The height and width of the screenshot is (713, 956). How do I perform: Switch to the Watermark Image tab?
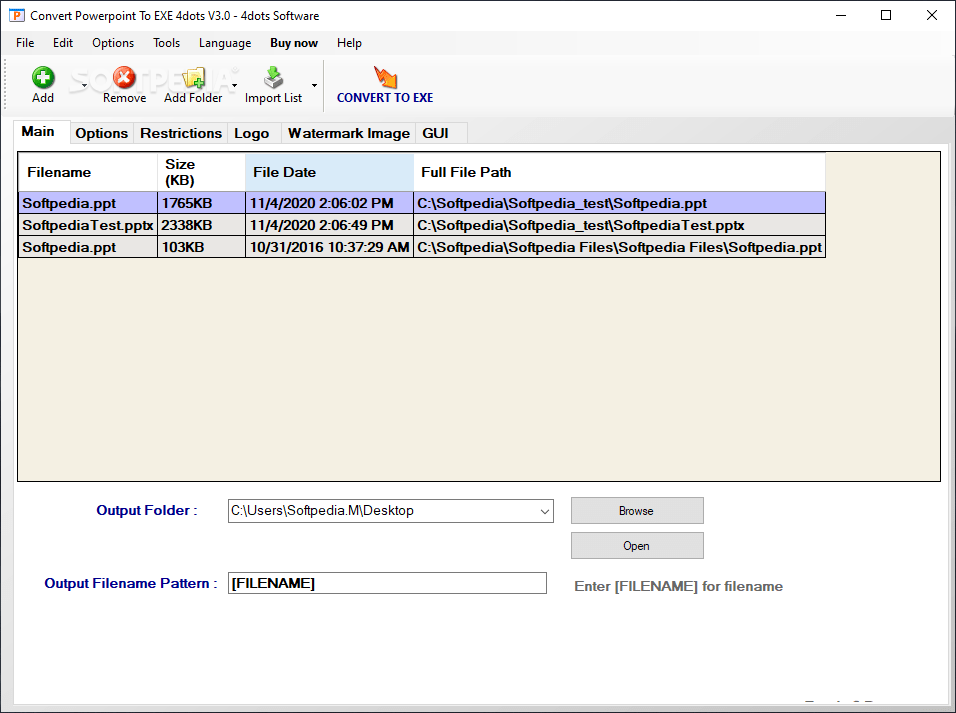click(x=349, y=133)
